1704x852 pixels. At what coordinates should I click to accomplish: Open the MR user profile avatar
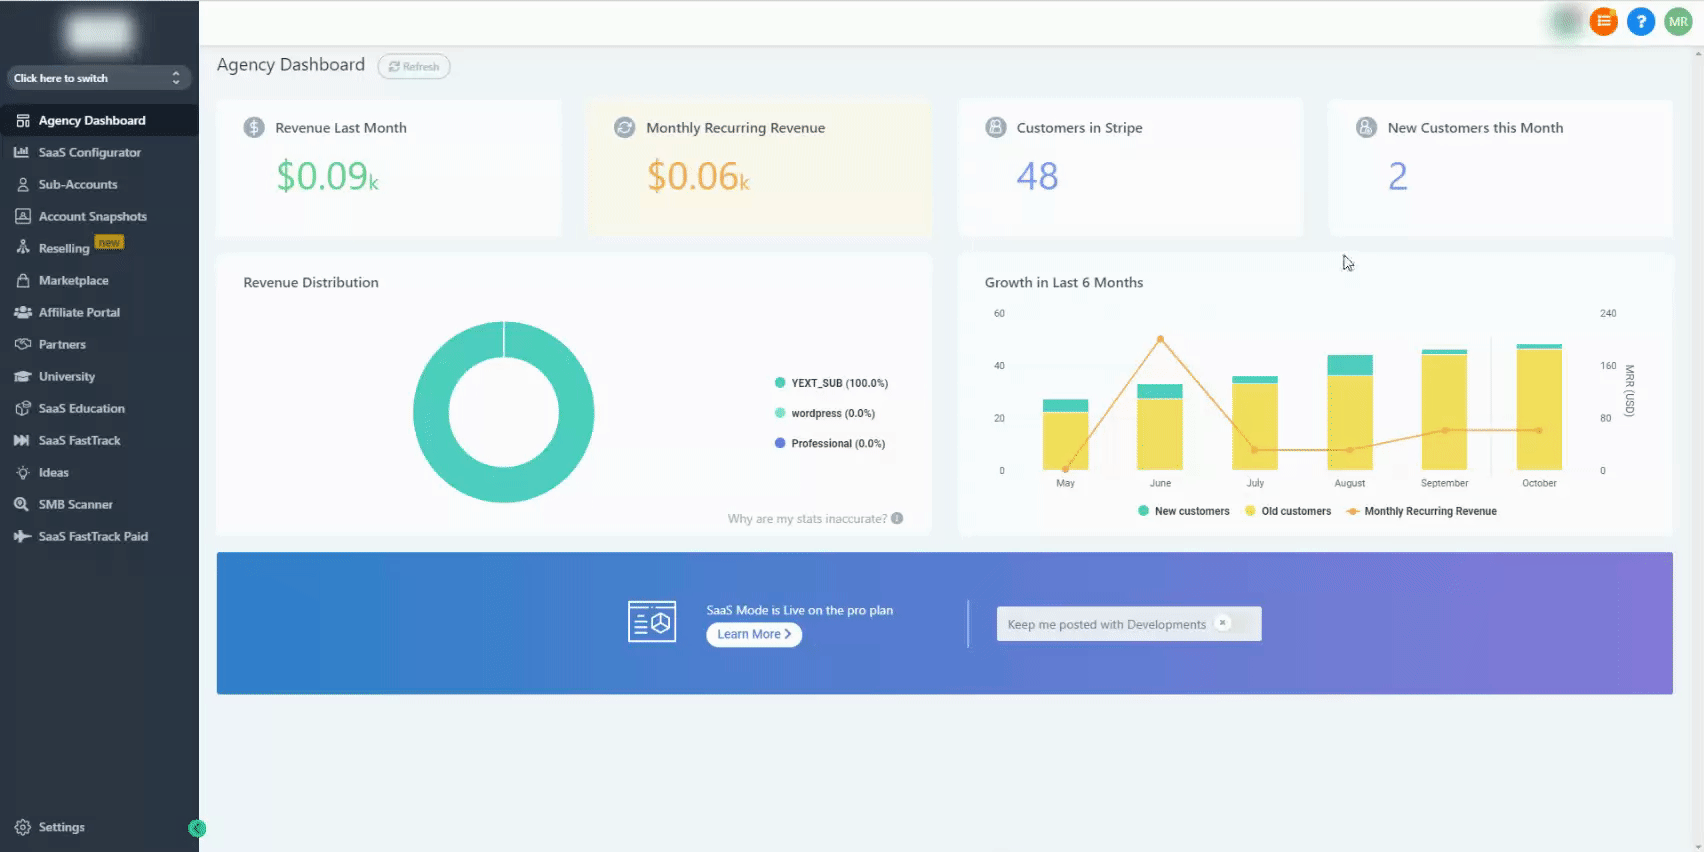[x=1677, y=21]
